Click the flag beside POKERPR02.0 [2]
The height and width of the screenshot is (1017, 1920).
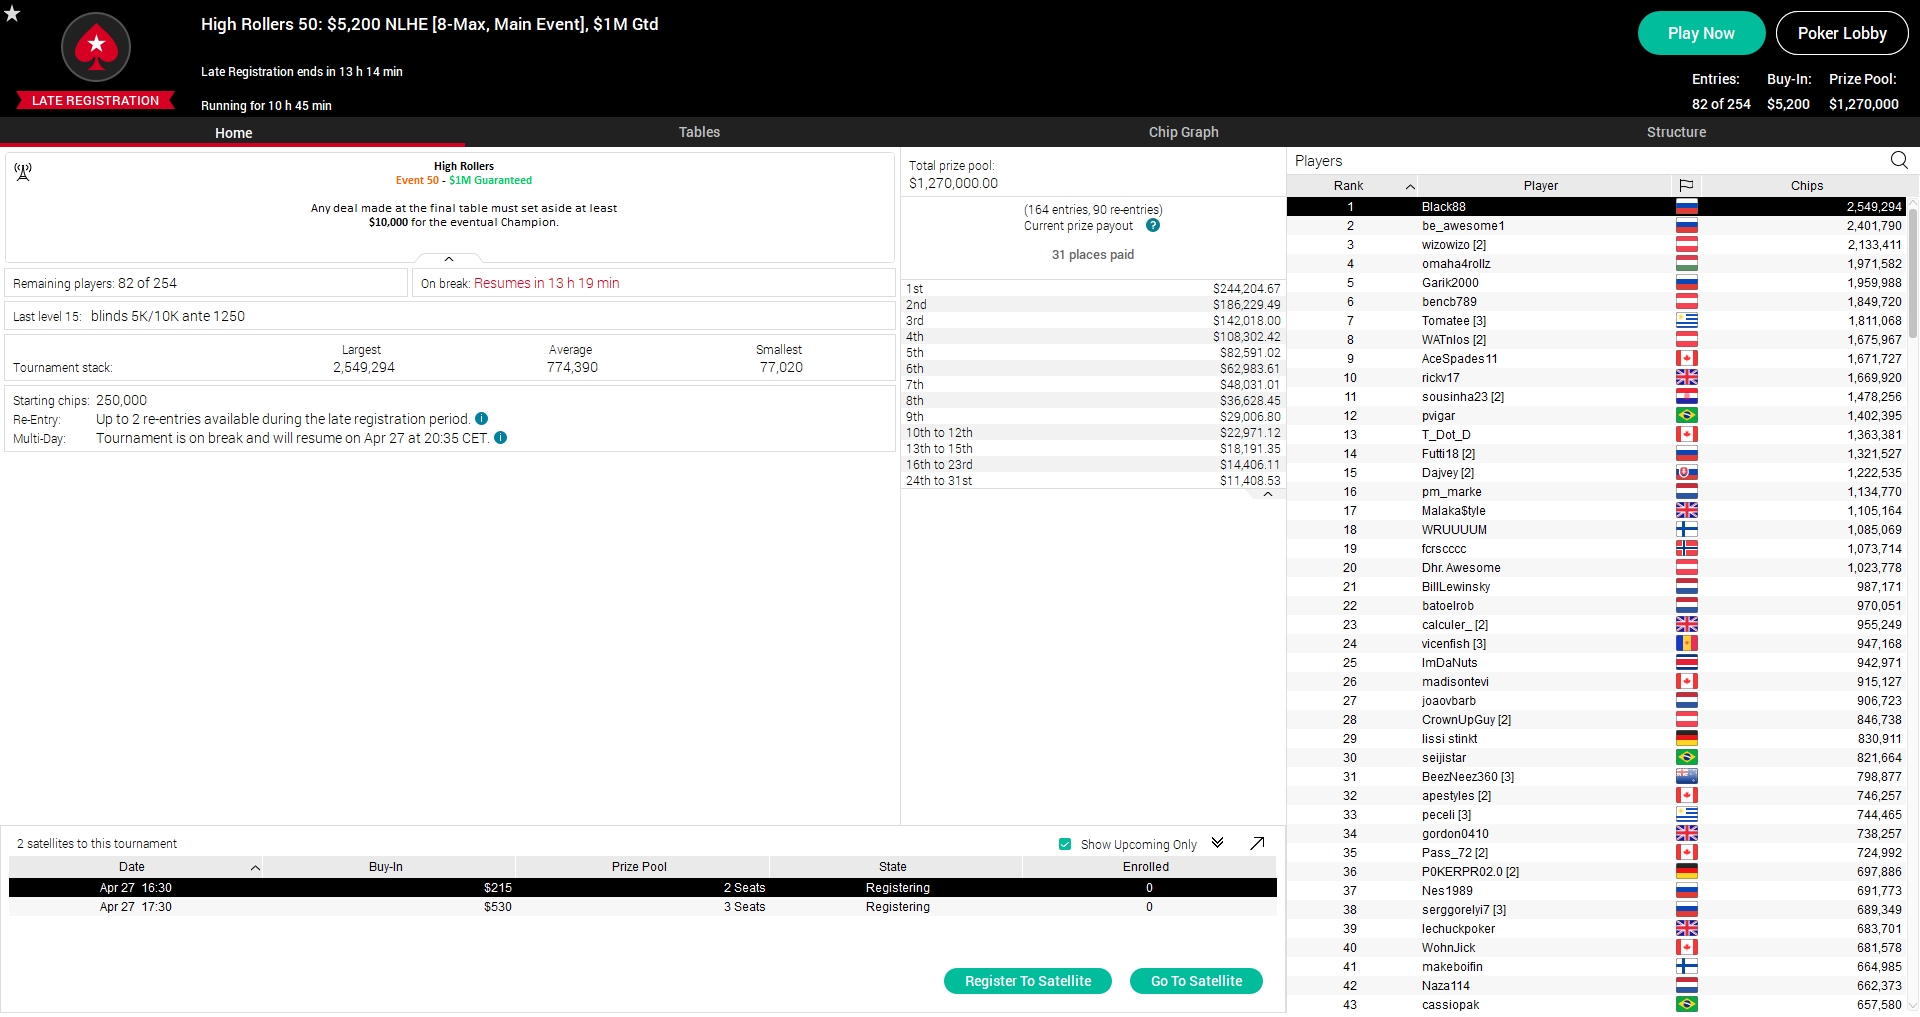tap(1687, 872)
